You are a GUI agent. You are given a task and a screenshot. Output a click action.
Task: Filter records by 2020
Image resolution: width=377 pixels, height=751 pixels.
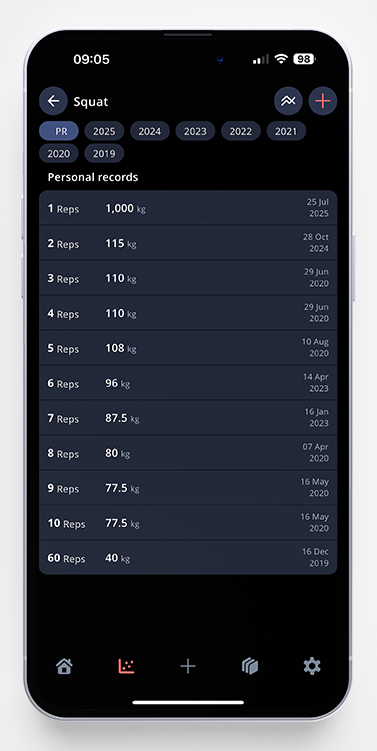59,153
